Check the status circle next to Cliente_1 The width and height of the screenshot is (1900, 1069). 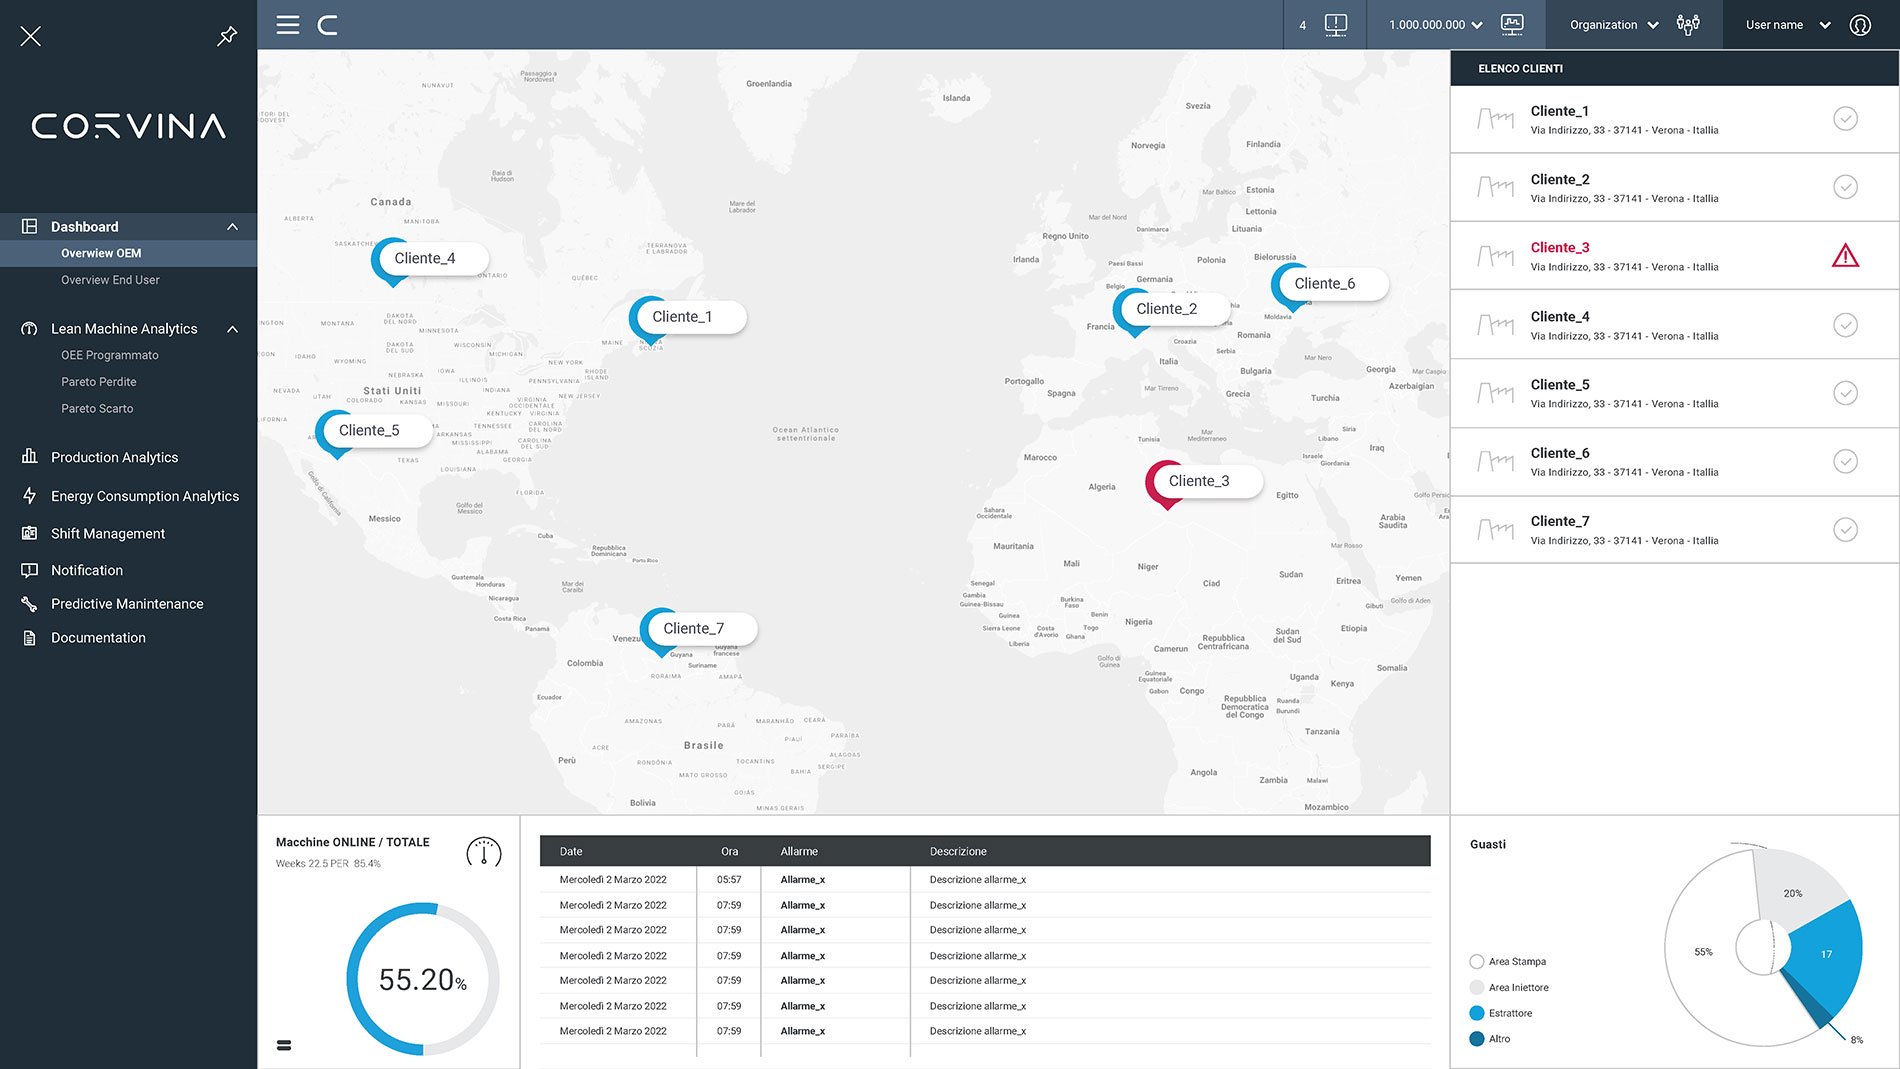(x=1845, y=118)
